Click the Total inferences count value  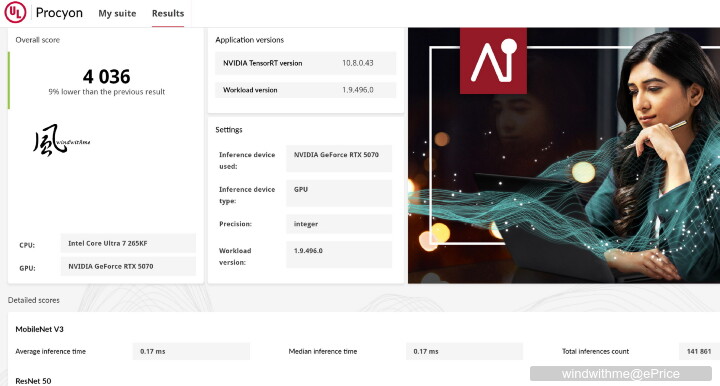click(699, 351)
